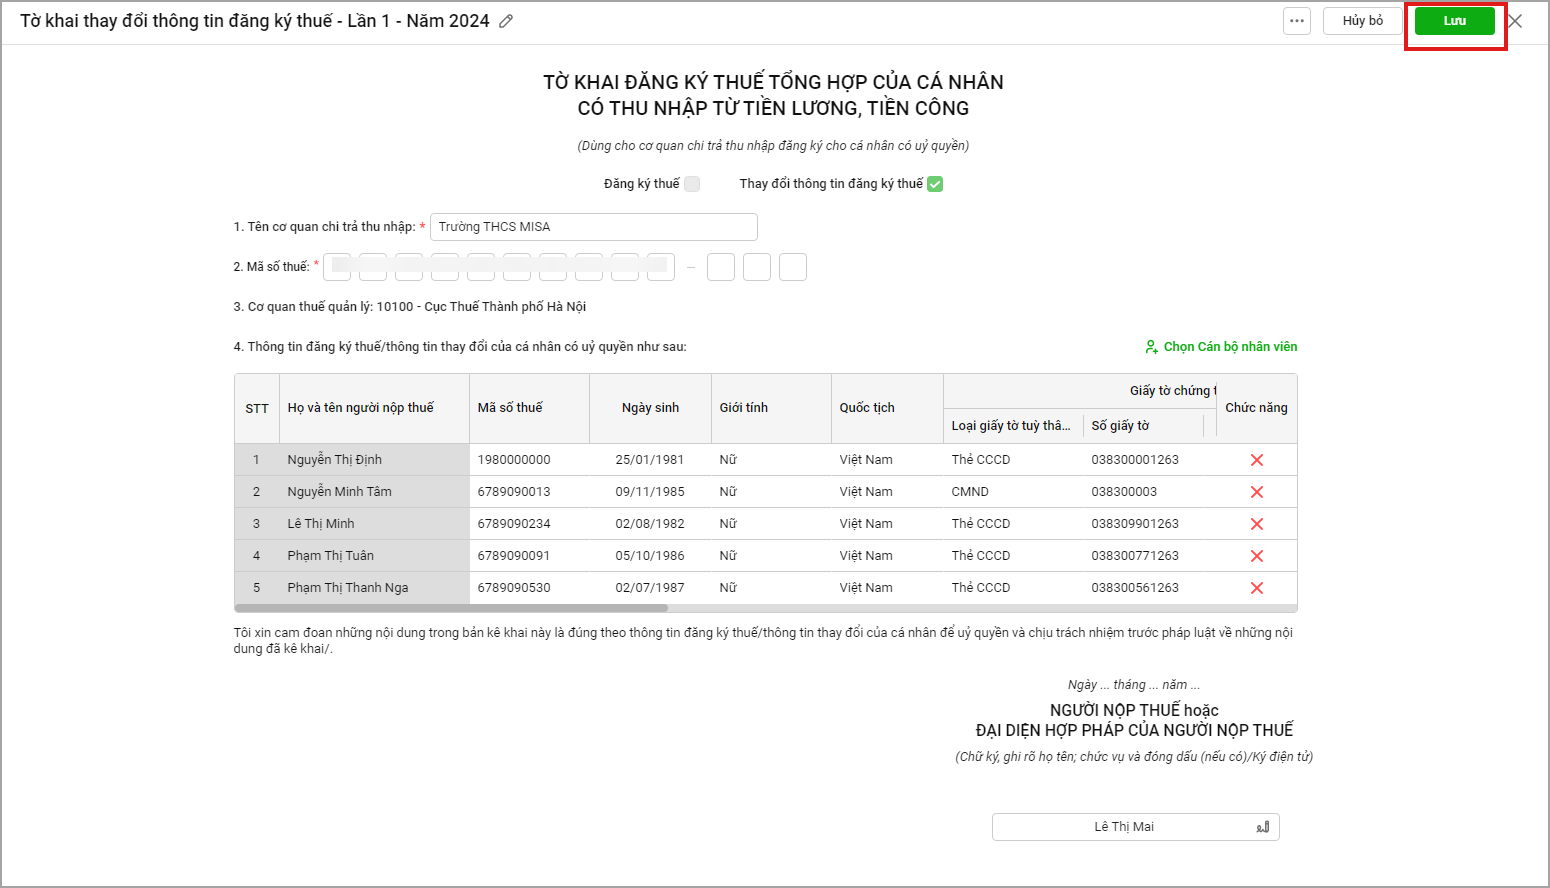Check the Đăng ký thuế checkbox
The width and height of the screenshot is (1550, 888).
tap(692, 184)
